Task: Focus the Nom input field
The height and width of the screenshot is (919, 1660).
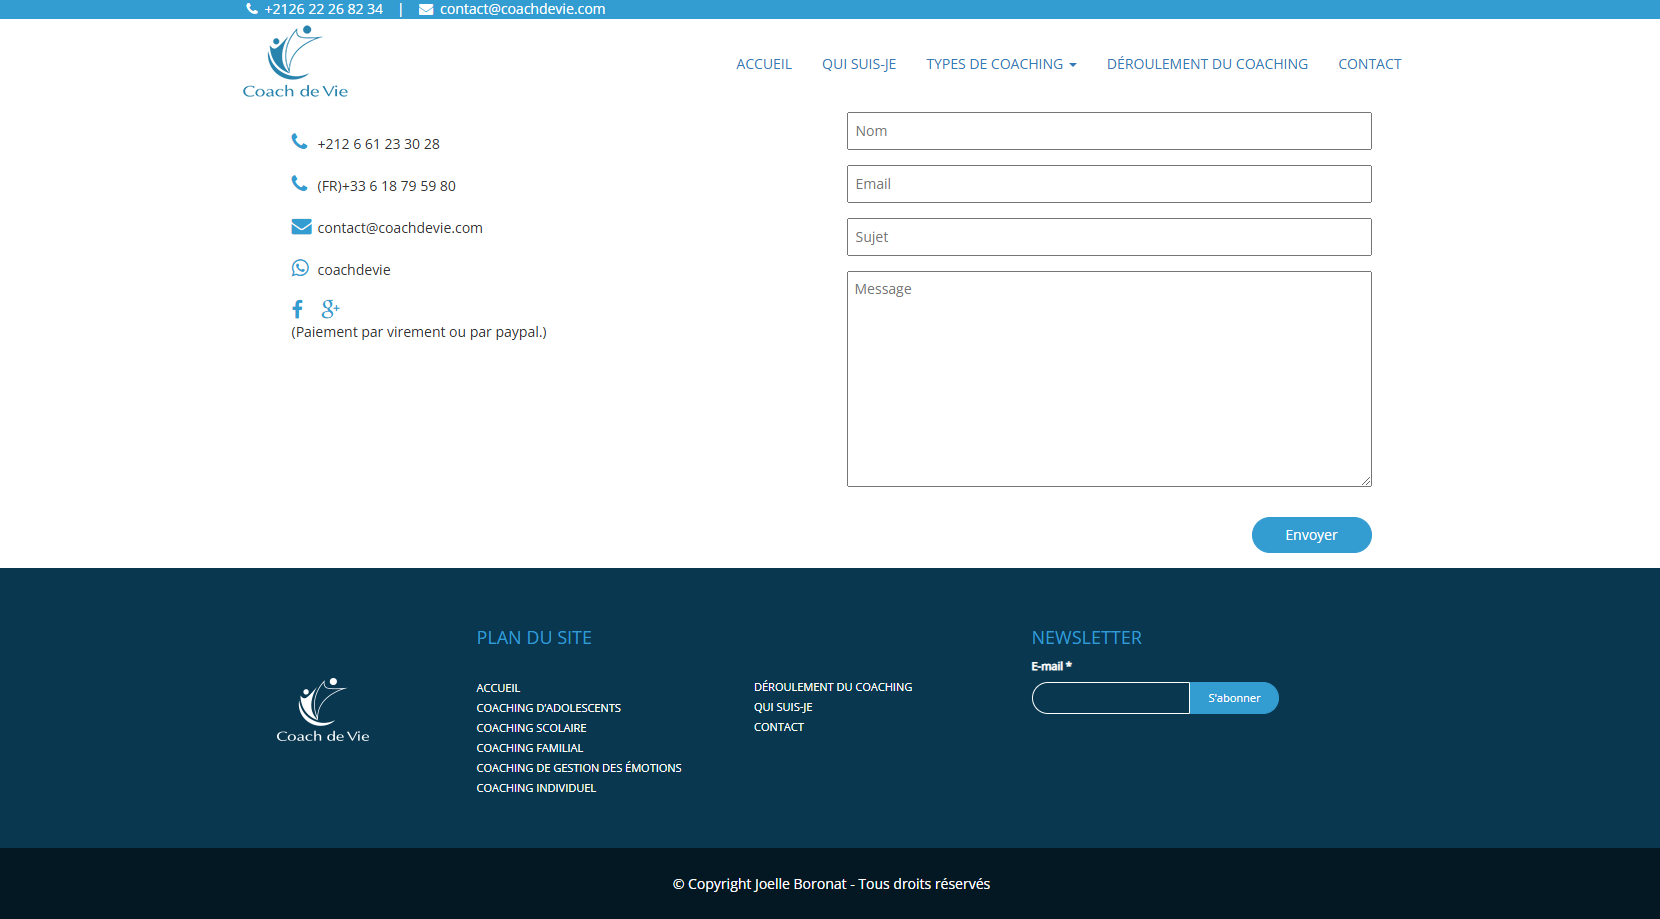Action: (1108, 131)
